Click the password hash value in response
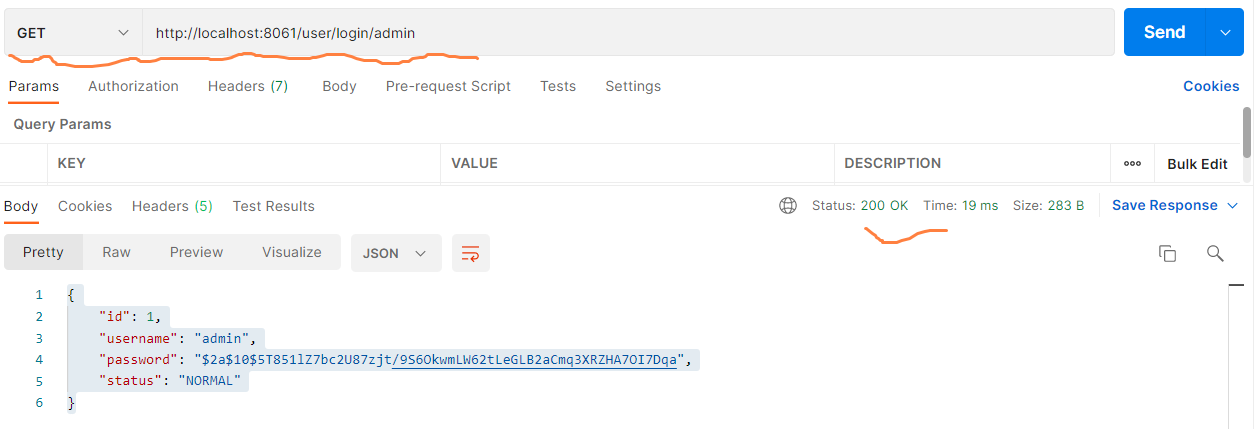Screen dimensions: 1254x429 coord(440,360)
